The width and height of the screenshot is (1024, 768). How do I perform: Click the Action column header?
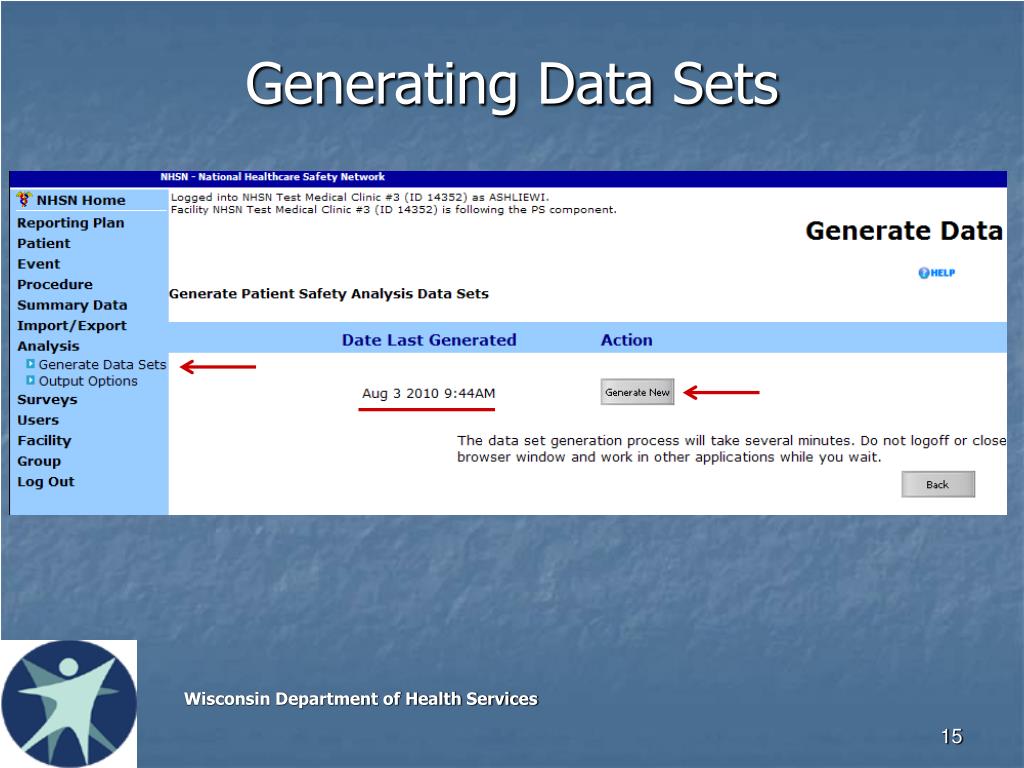[626, 340]
